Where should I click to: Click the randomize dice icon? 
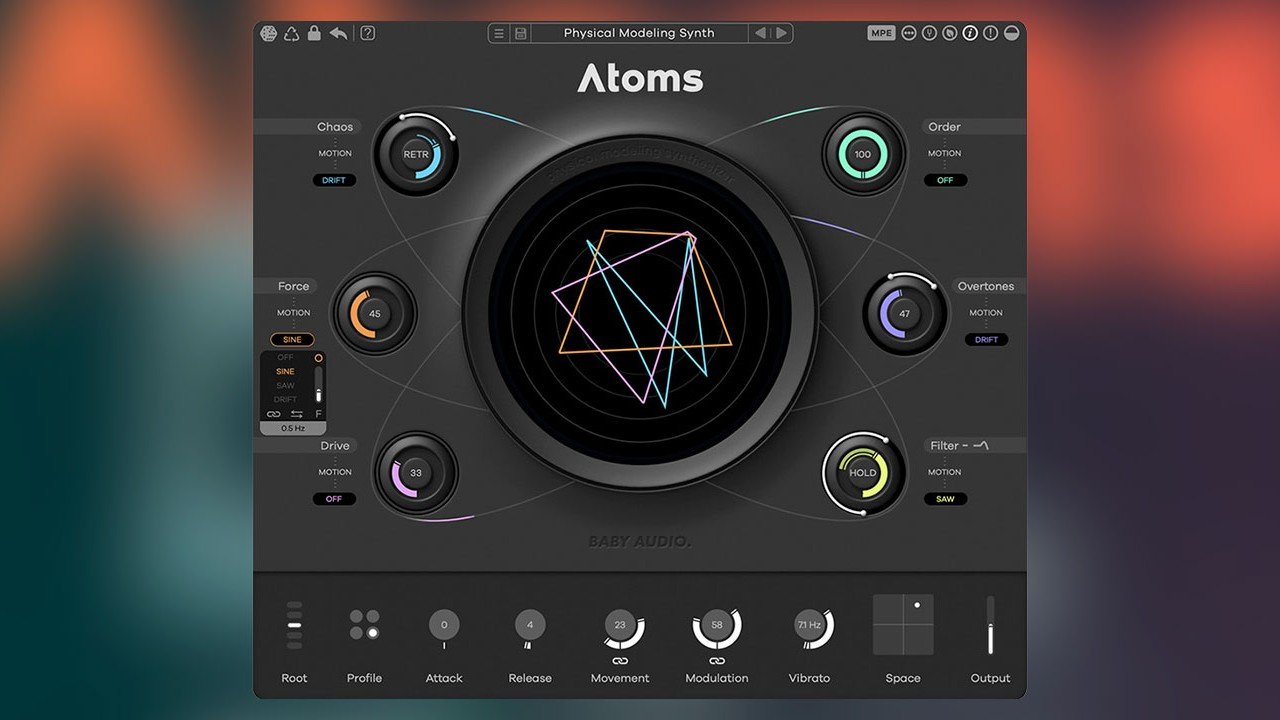[268, 33]
